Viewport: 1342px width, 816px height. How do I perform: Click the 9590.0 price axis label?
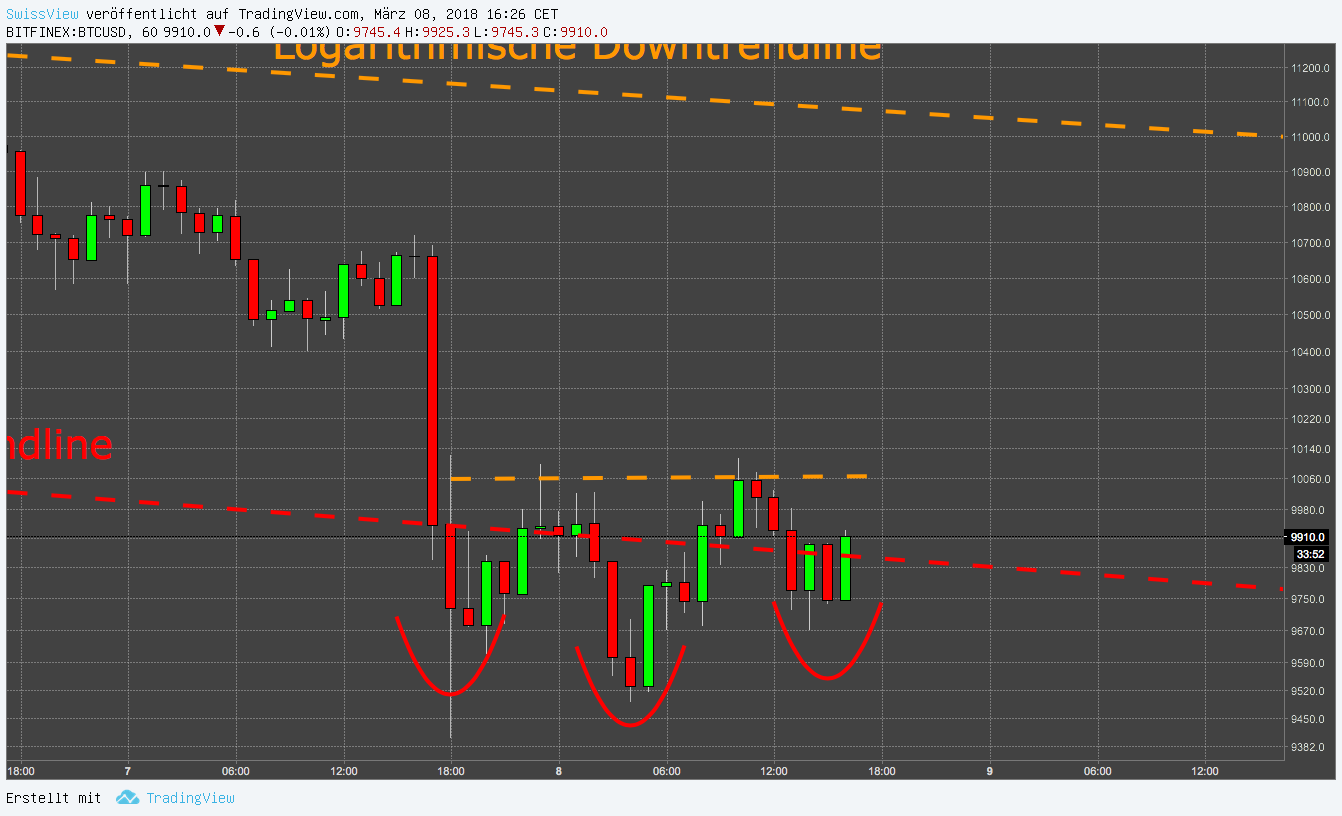pyautogui.click(x=1310, y=662)
